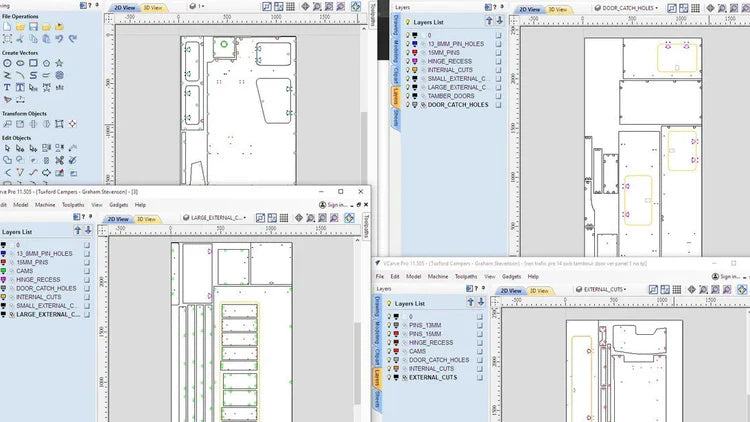This screenshot has height=422, width=750.
Task: Switch to 3D View tab beside DOOR_CATCH_HOLES dropdown
Action: (557, 10)
